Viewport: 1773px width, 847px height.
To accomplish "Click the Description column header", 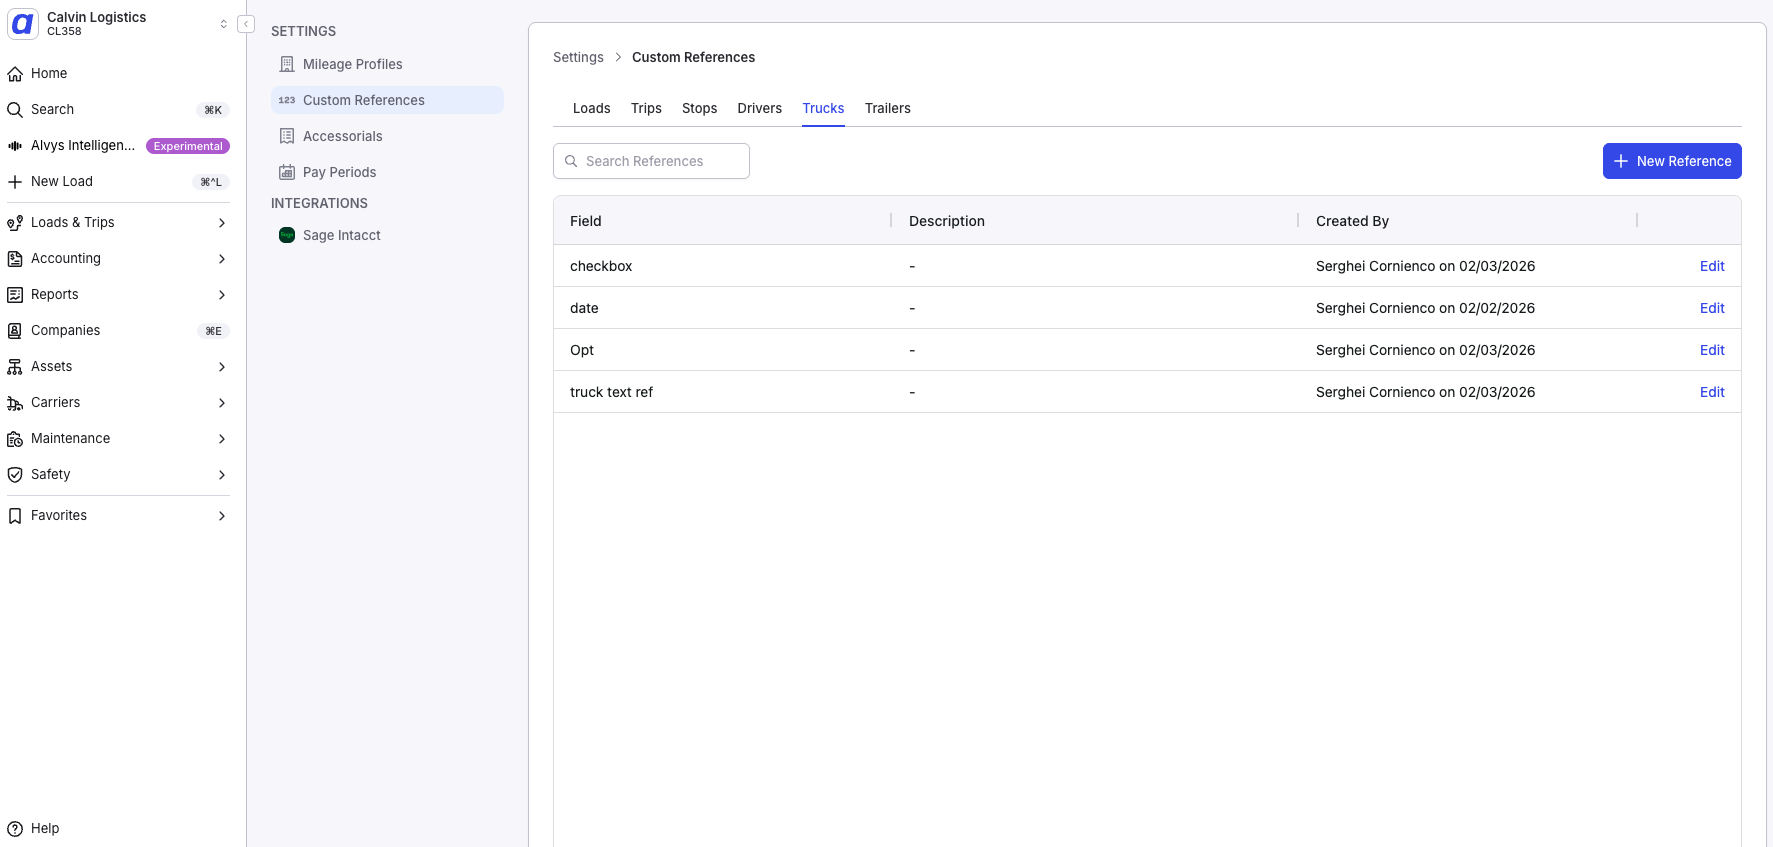I will [947, 221].
